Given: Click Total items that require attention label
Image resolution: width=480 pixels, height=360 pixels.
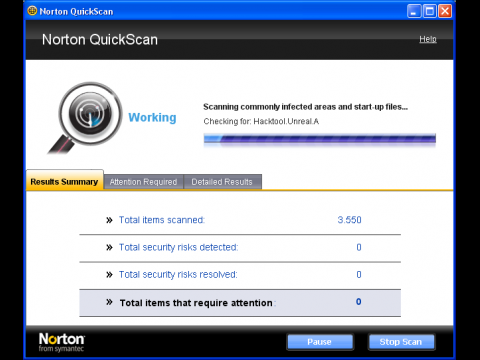Looking at the screenshot, I should click(x=197, y=303).
